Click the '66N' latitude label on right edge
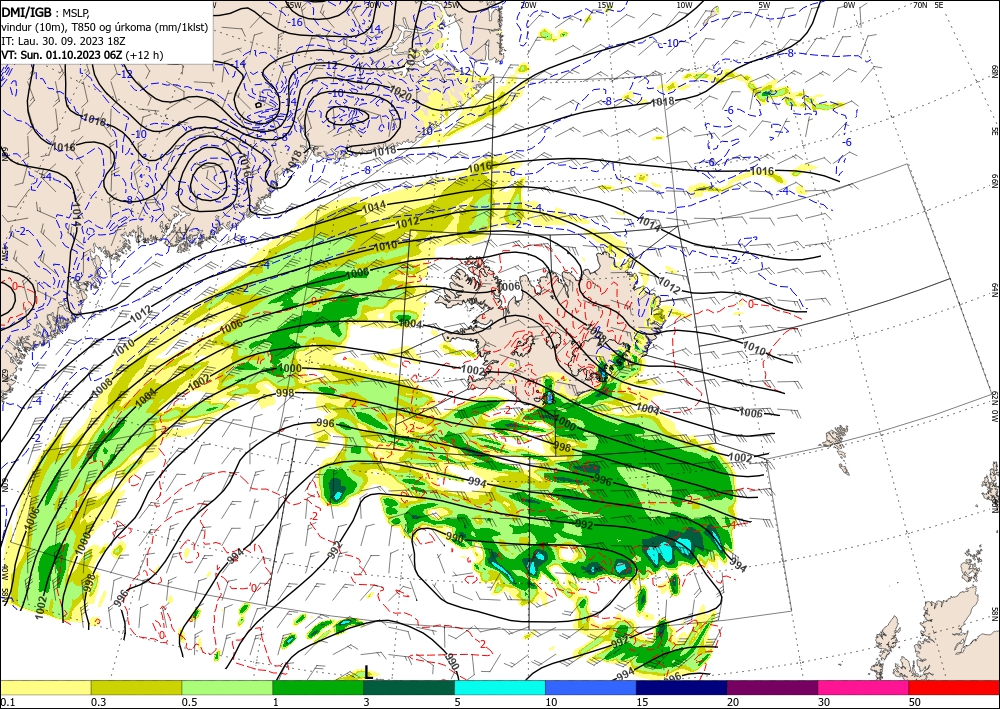 [x=994, y=181]
